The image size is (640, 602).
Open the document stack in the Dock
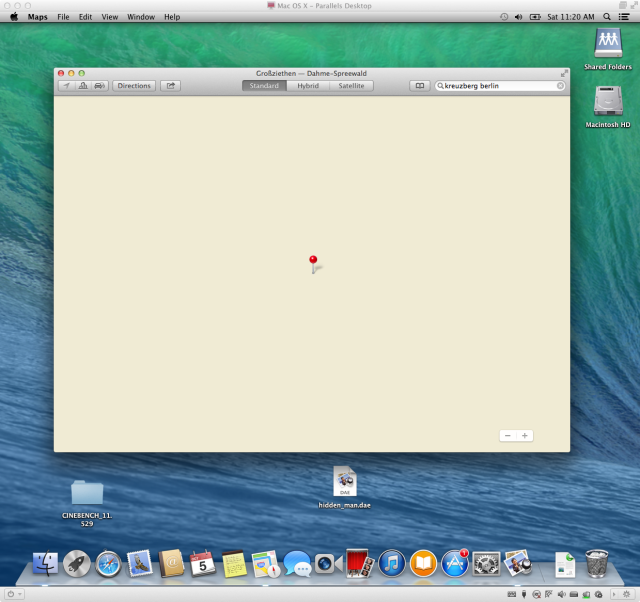565,564
